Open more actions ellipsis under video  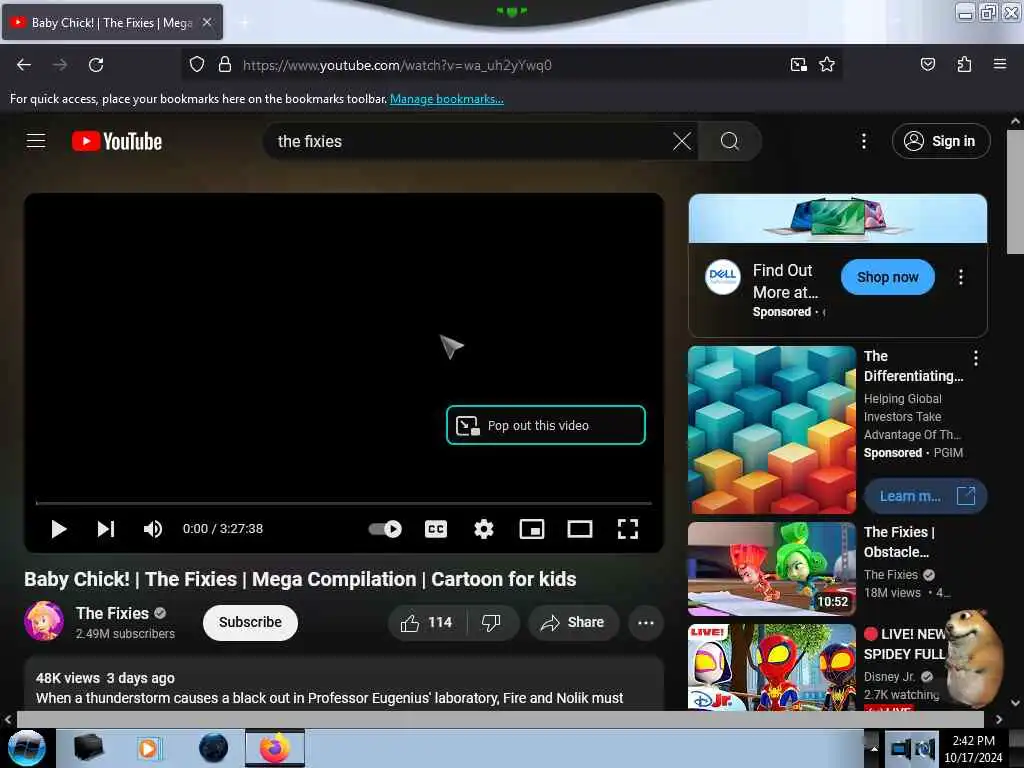tap(646, 623)
